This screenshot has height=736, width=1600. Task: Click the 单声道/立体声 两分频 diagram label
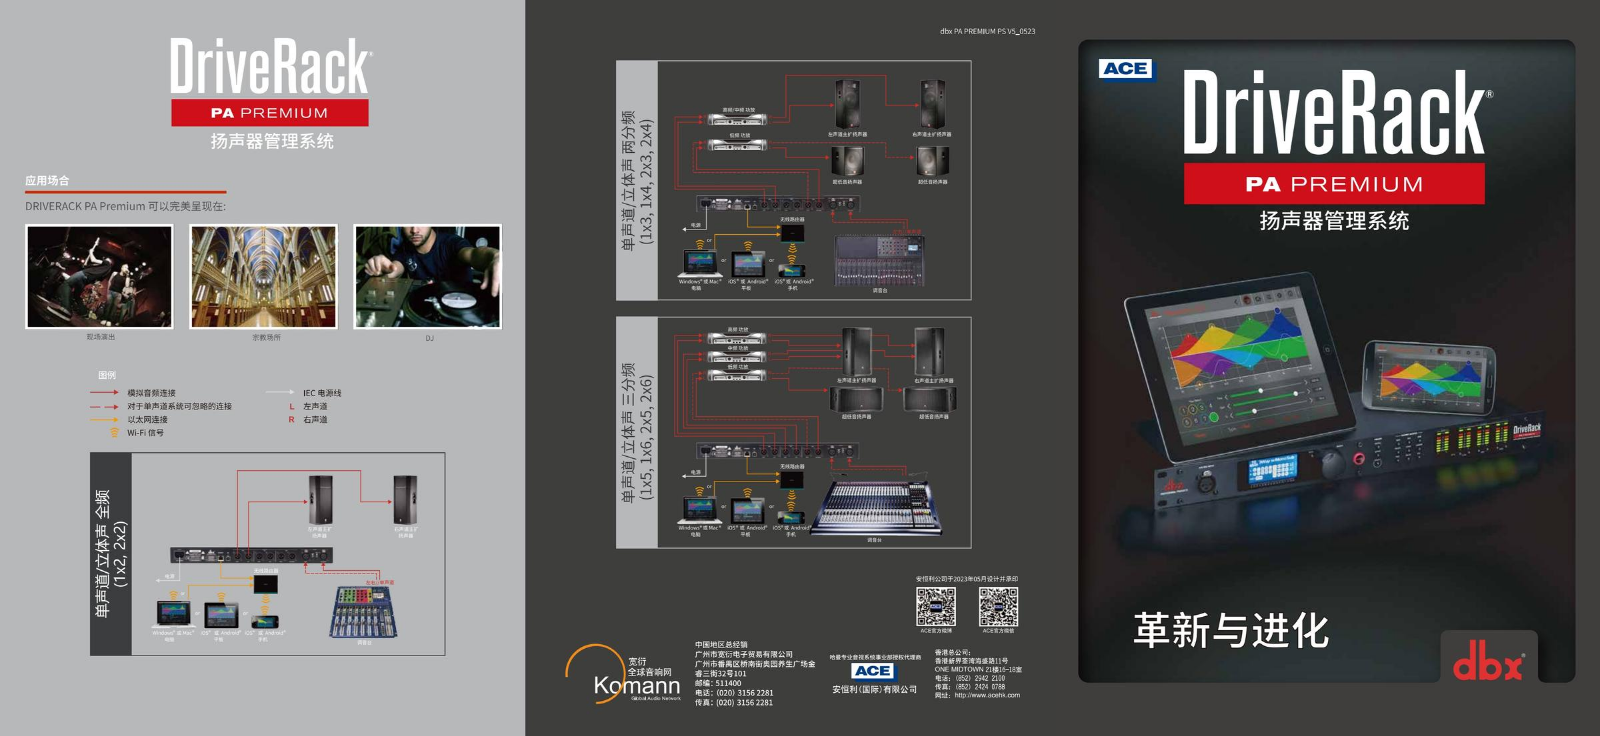(636, 180)
